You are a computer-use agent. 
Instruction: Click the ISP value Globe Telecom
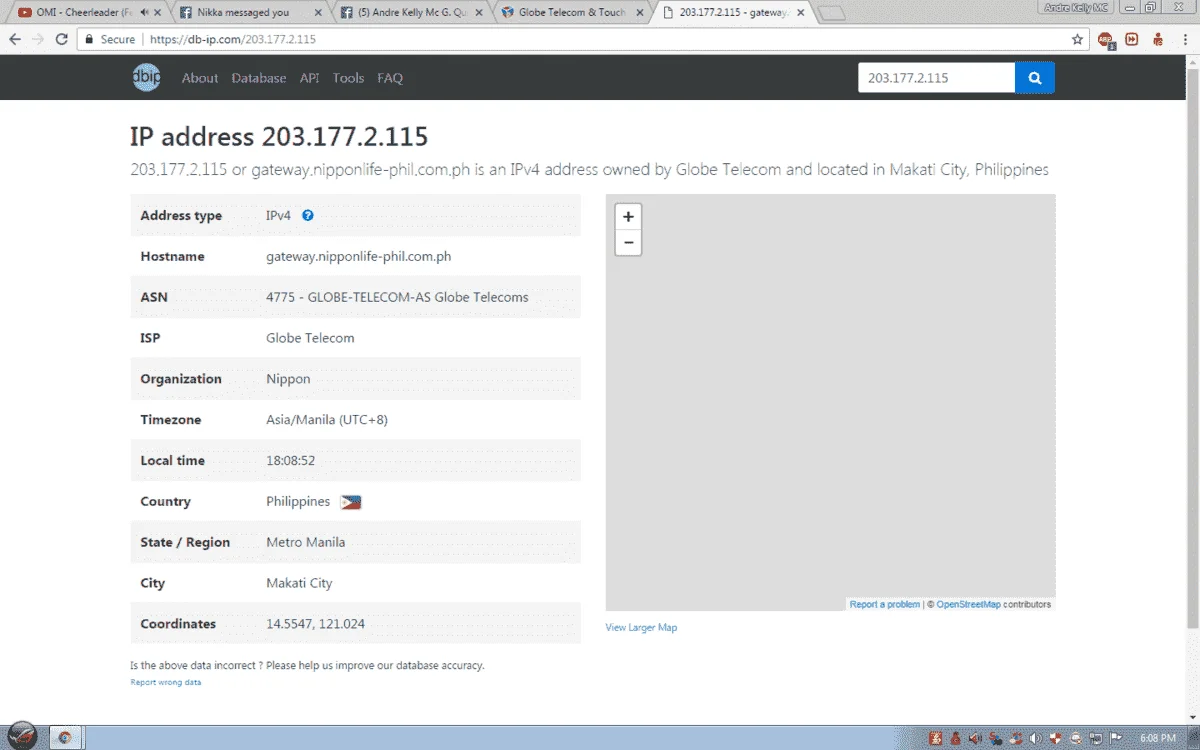[x=310, y=338]
